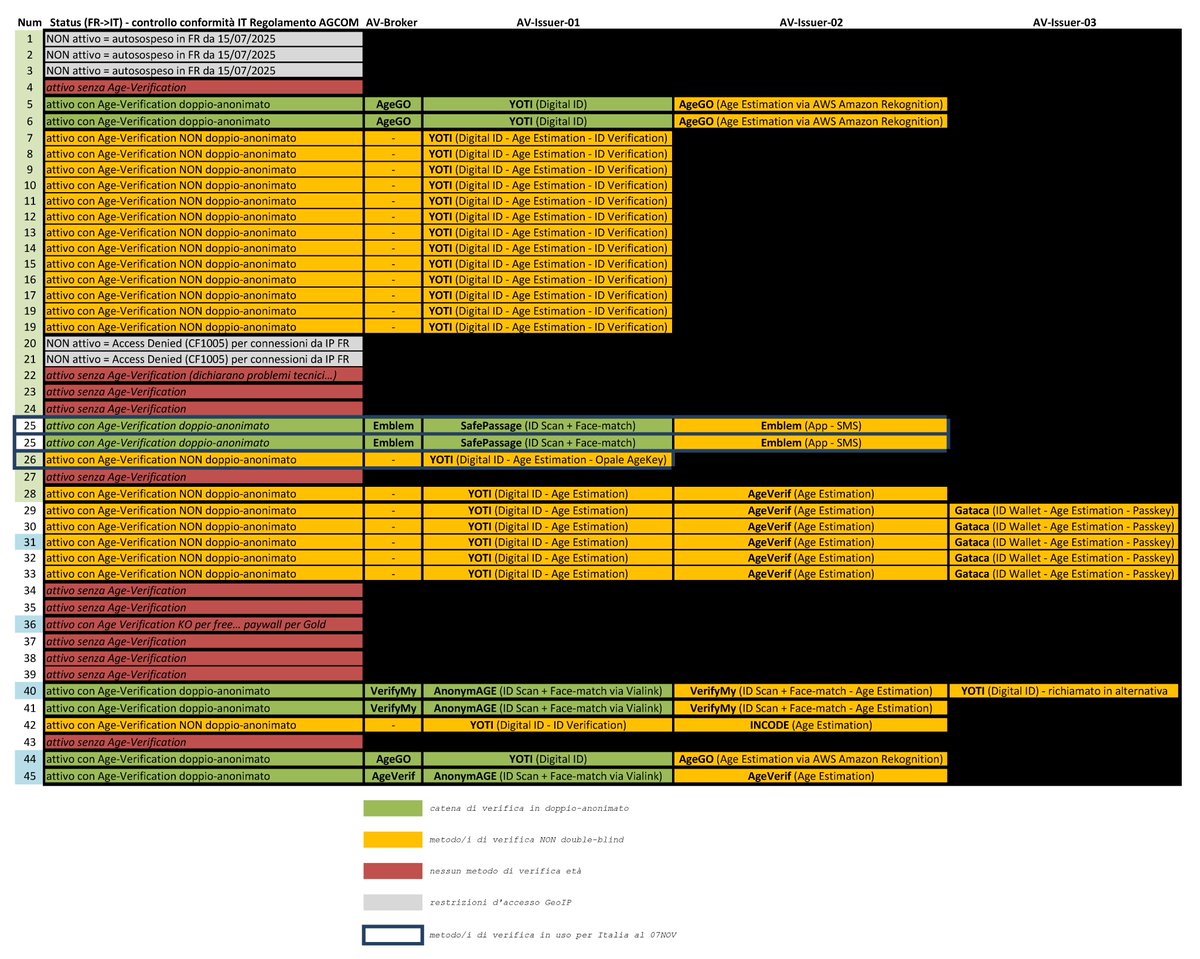Click the 'AgeVerif' broker cell in row 45
This screenshot has height=959, width=1200.
point(393,776)
